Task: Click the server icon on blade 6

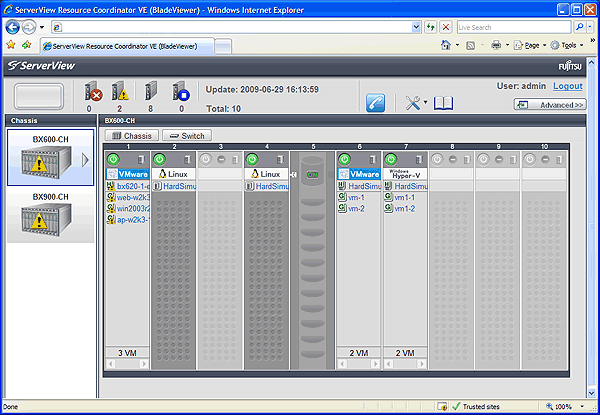Action: click(x=373, y=159)
